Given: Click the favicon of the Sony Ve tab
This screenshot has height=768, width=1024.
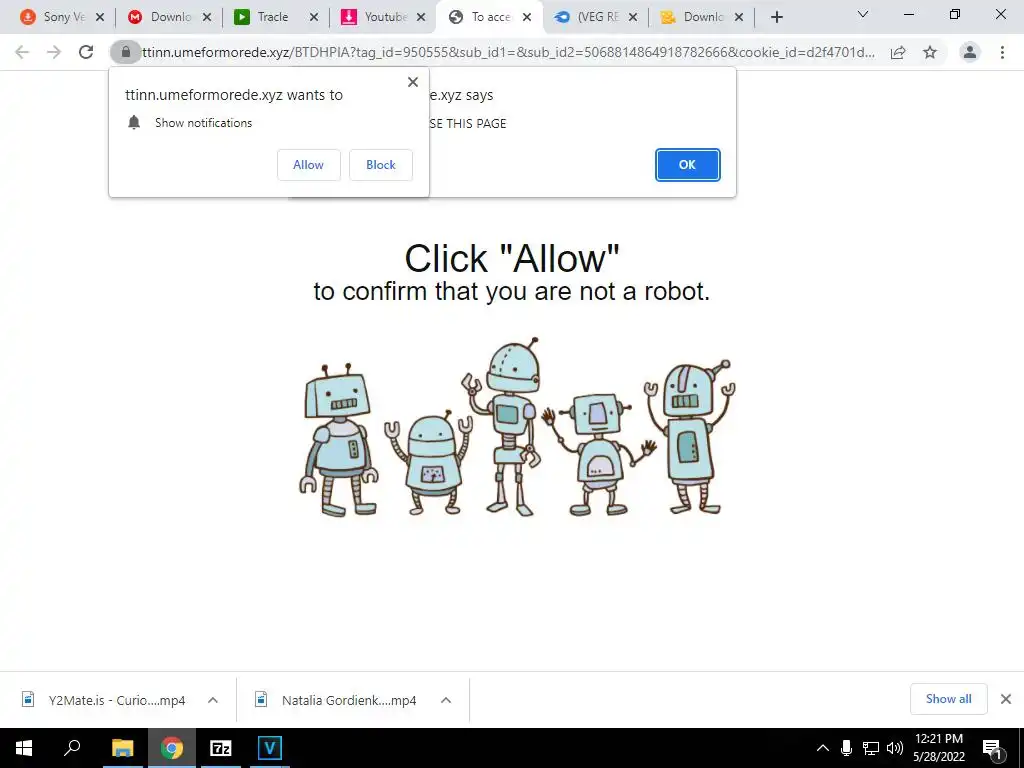Looking at the screenshot, I should pos(28,17).
